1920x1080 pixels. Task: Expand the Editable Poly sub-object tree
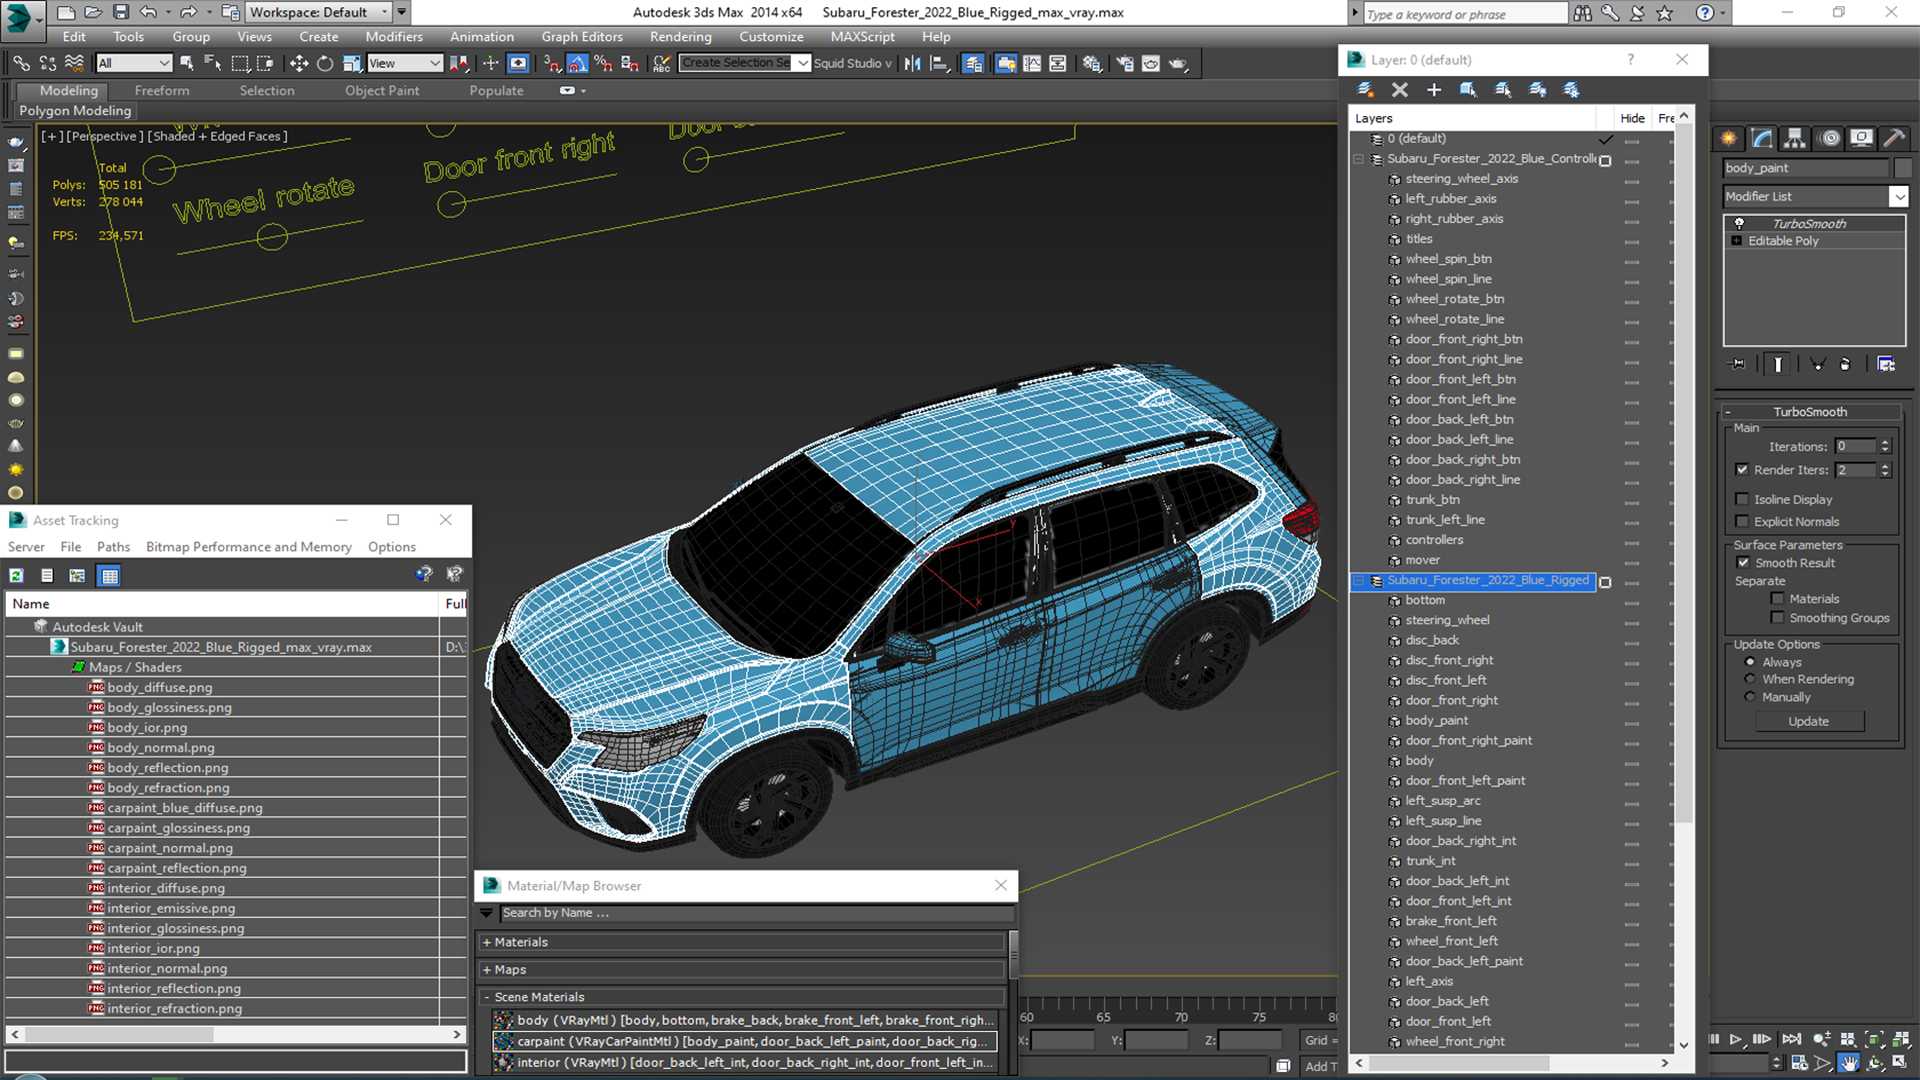(1737, 241)
